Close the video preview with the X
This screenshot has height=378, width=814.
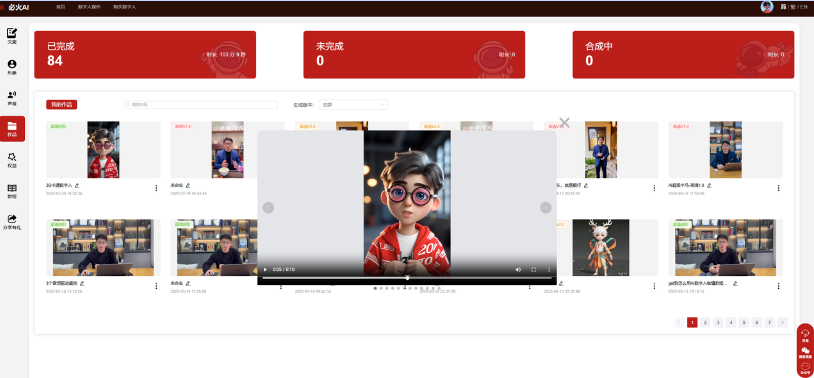[x=564, y=123]
